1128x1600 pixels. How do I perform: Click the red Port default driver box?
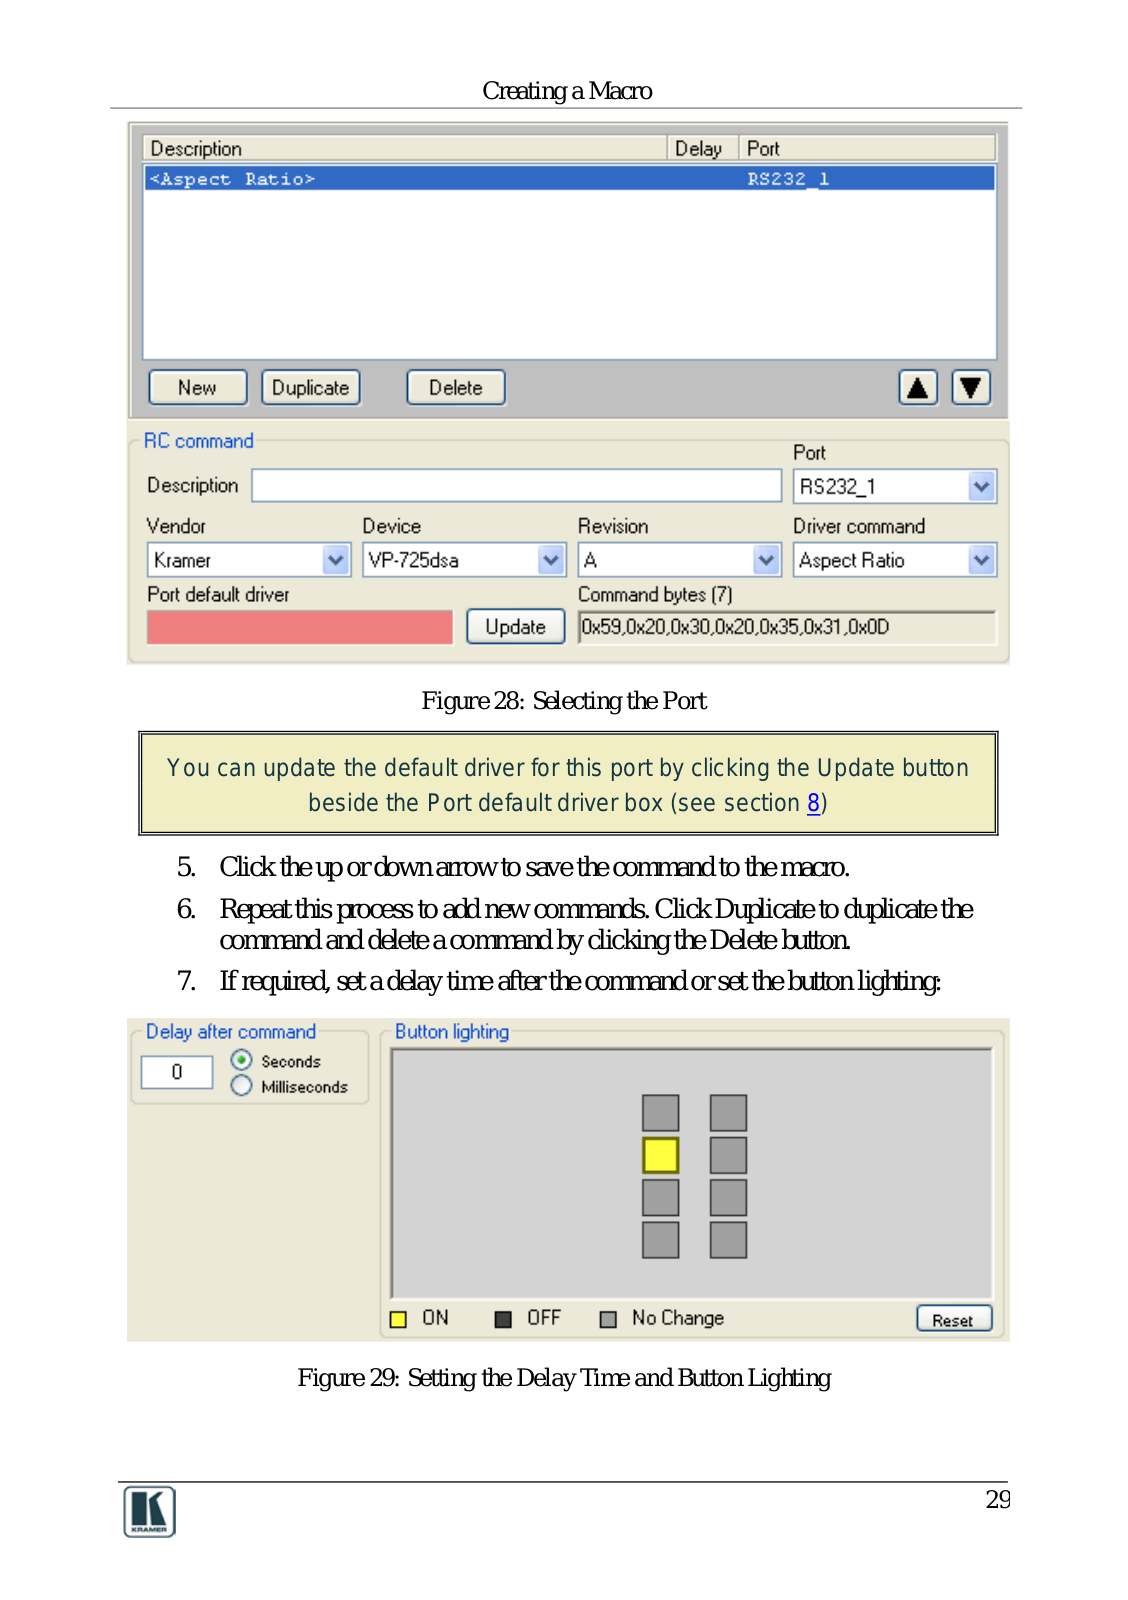pos(300,627)
